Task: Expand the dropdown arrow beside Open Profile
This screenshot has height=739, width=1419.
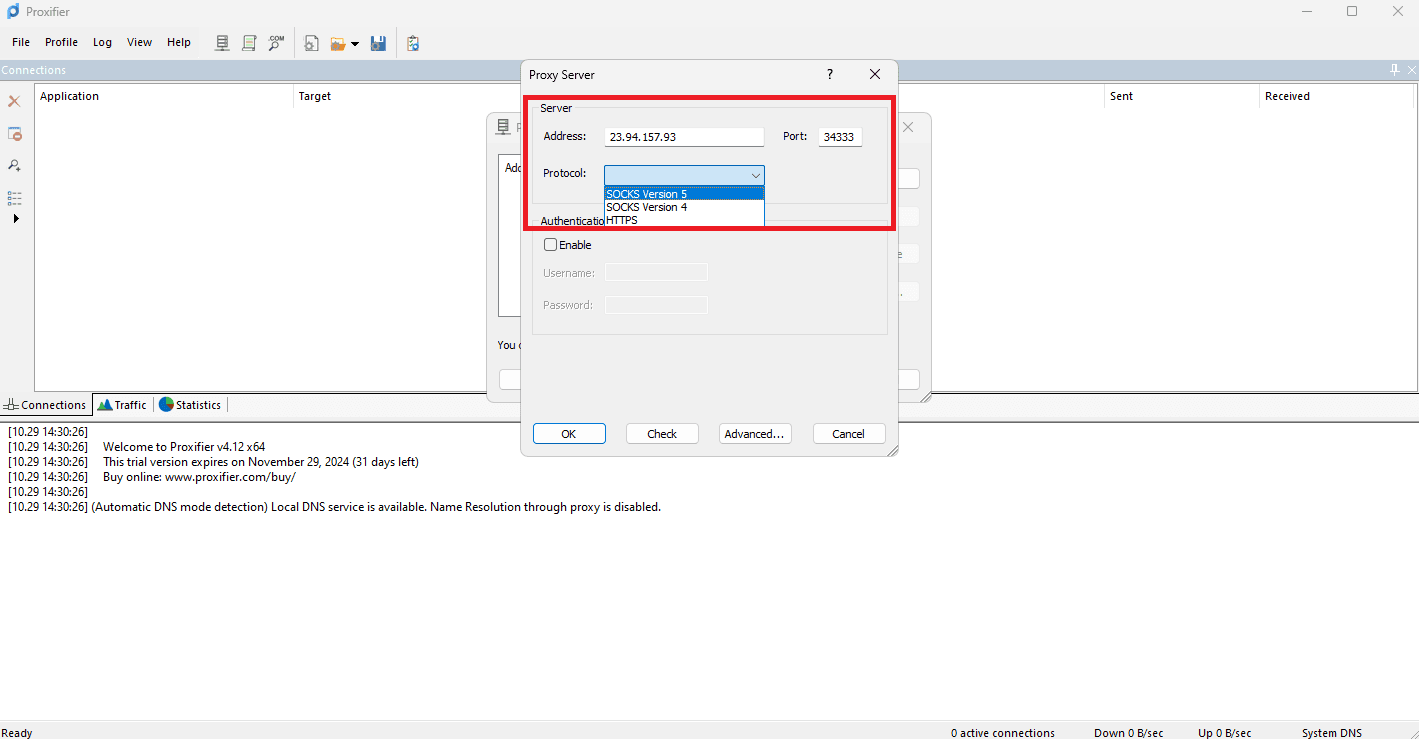Action: (355, 44)
